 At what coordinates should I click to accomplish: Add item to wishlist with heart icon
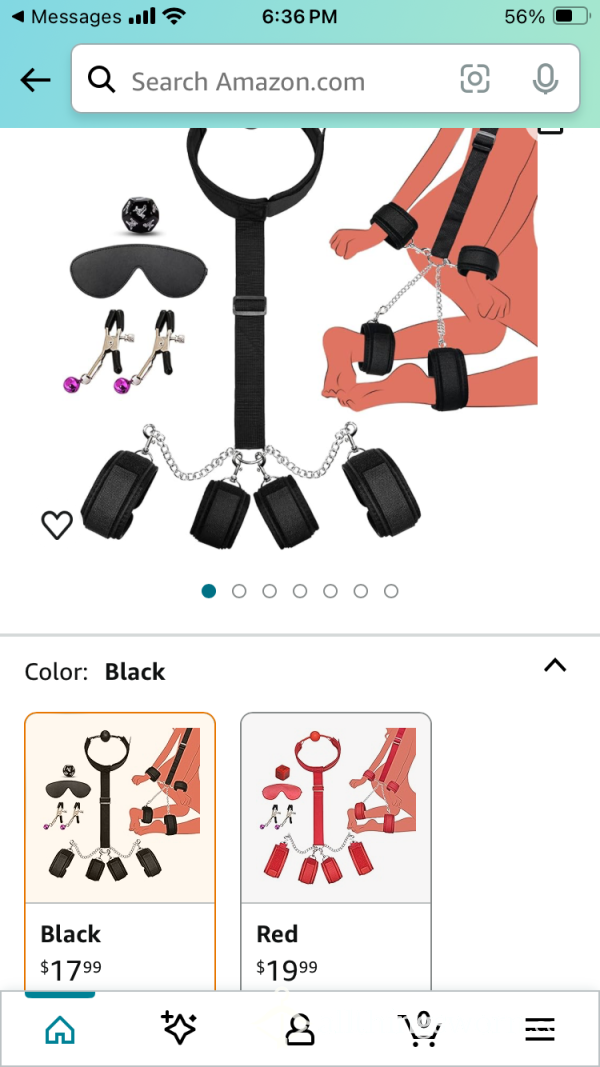coord(57,525)
